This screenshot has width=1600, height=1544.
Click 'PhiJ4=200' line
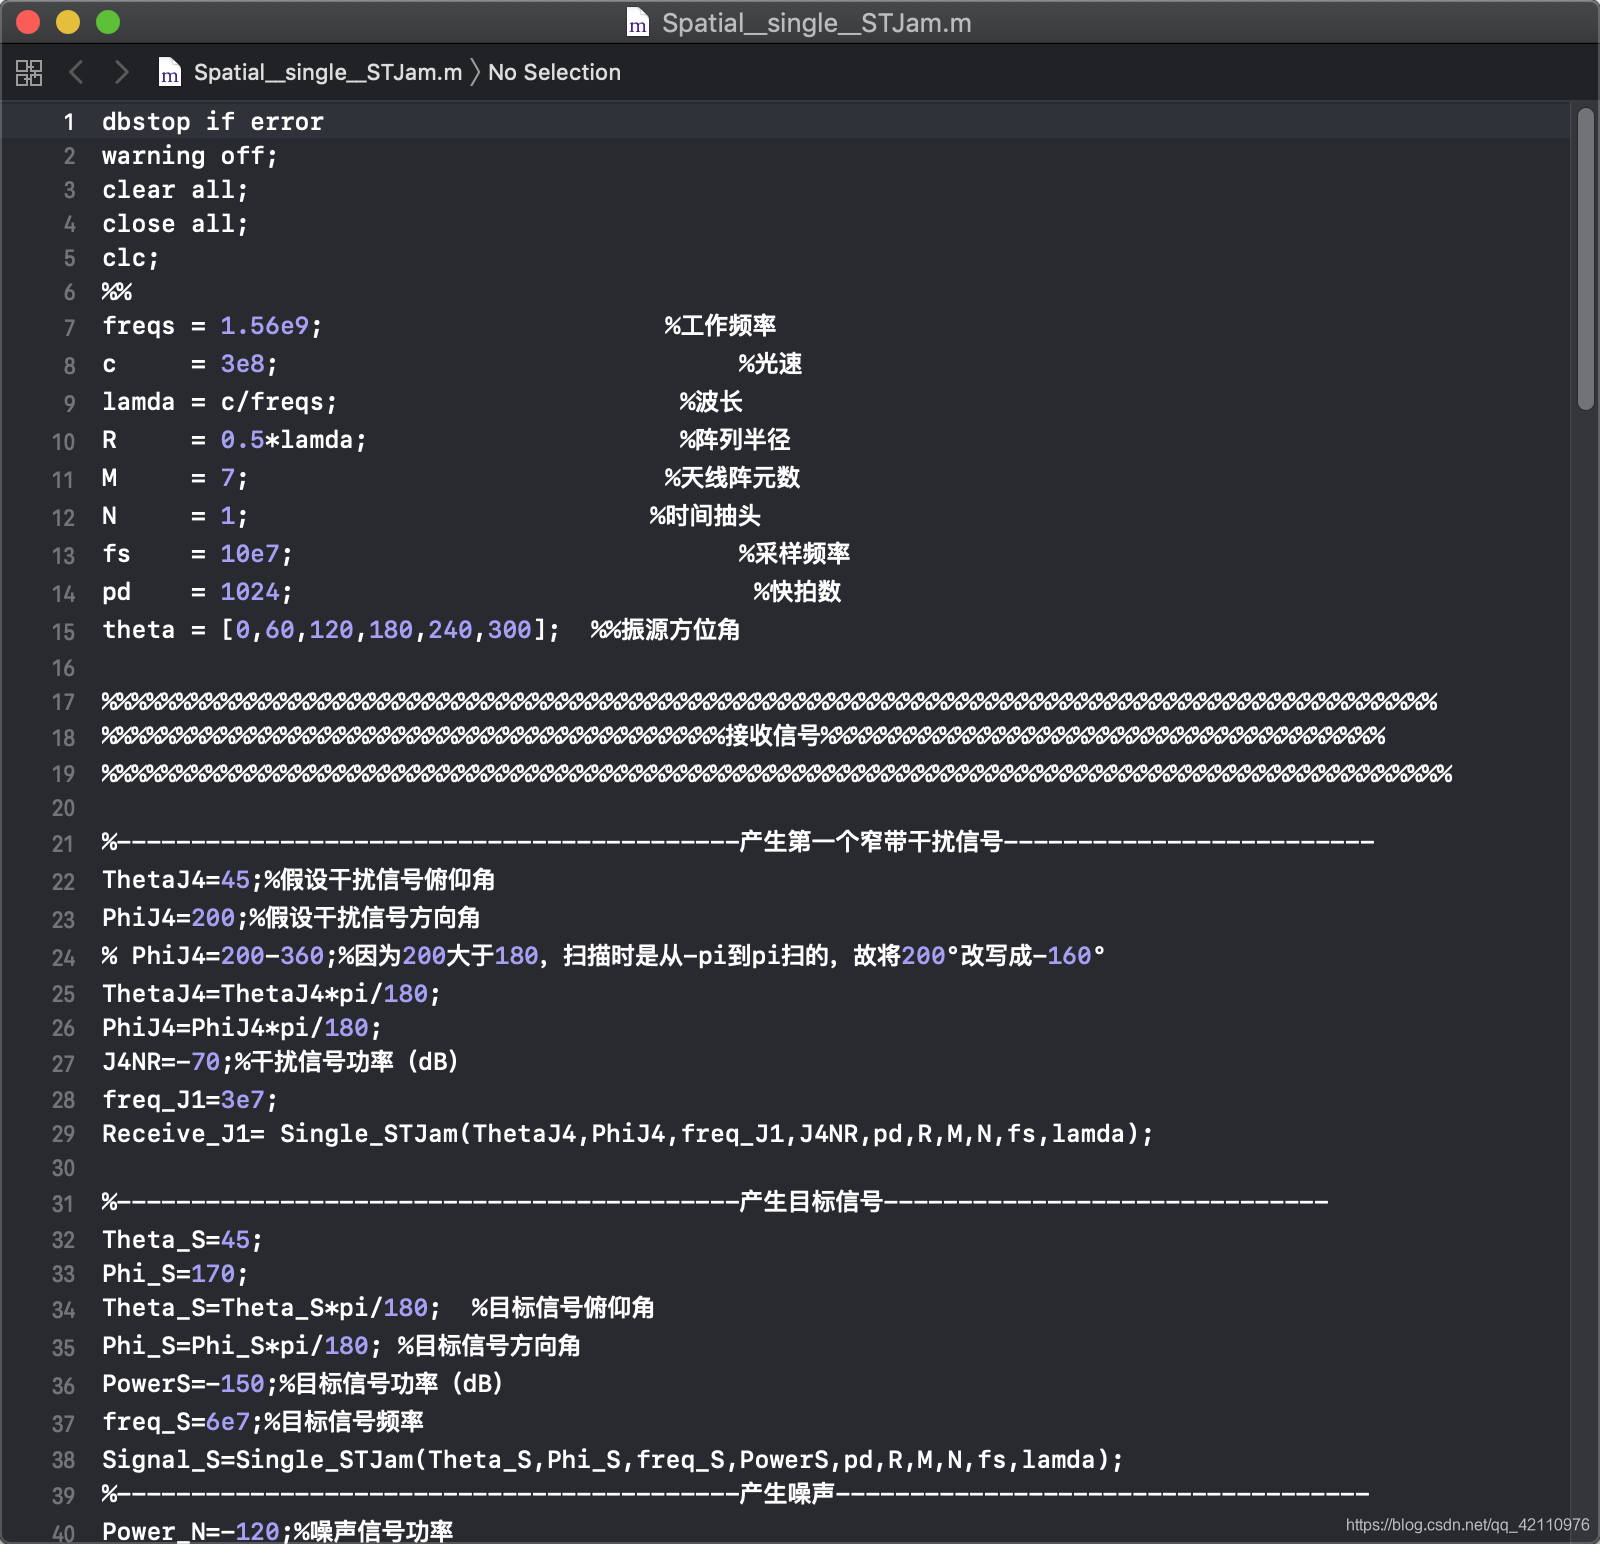tap(291, 918)
